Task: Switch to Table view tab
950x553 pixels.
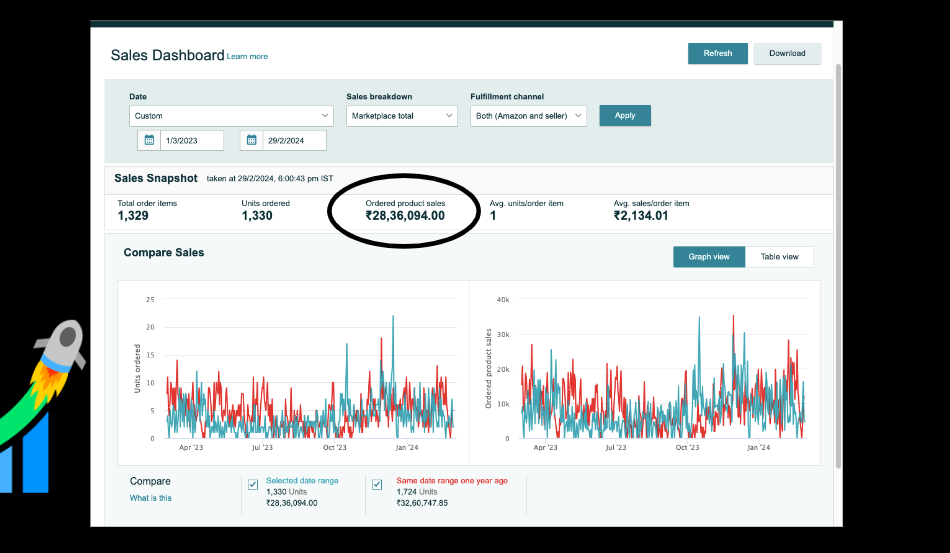Action: 780,257
